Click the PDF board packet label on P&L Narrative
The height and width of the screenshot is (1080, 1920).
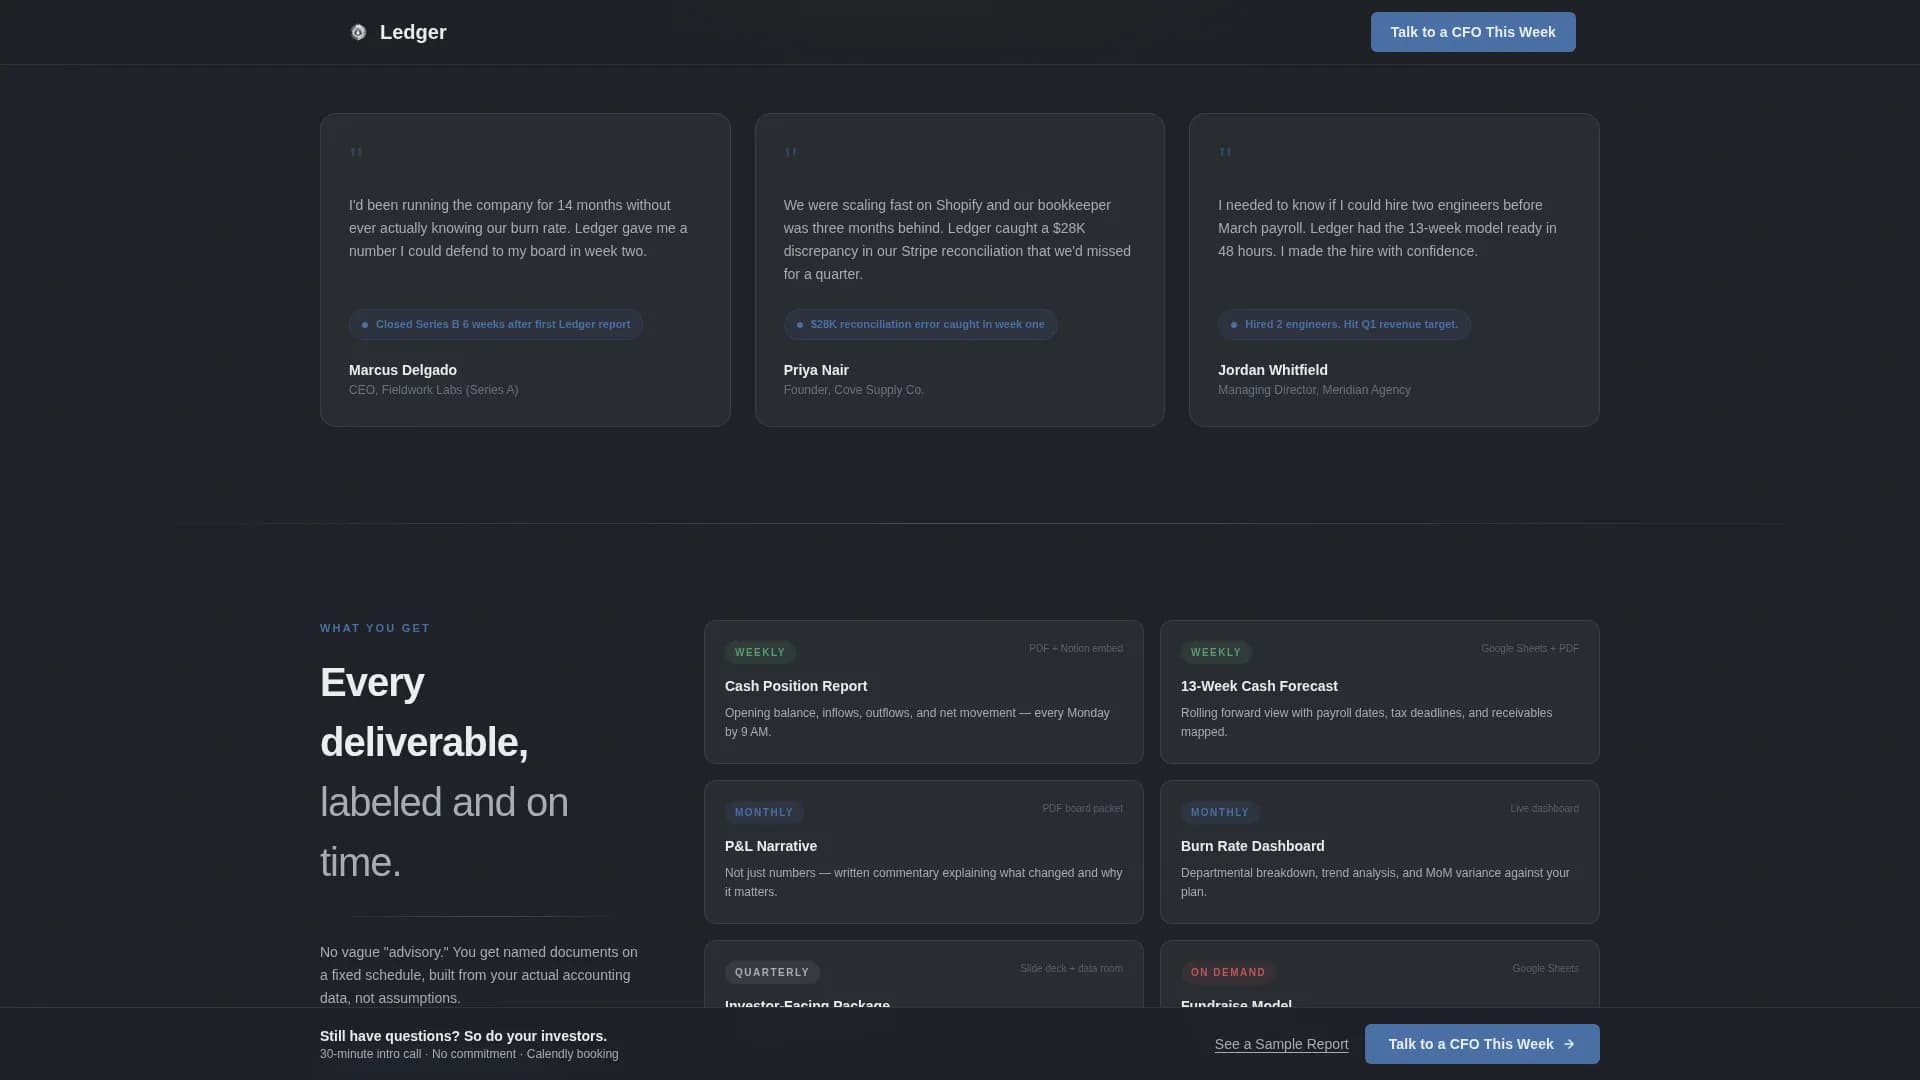1082,808
